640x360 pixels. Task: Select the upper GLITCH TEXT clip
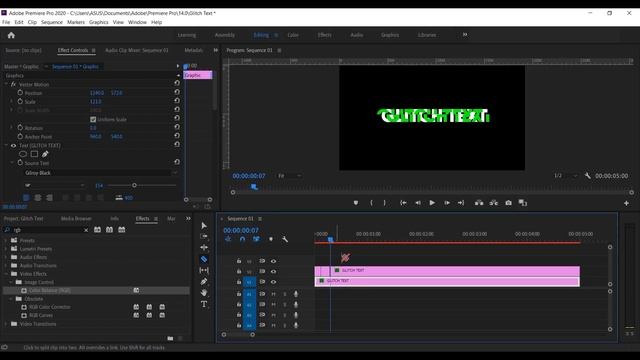pos(456,270)
